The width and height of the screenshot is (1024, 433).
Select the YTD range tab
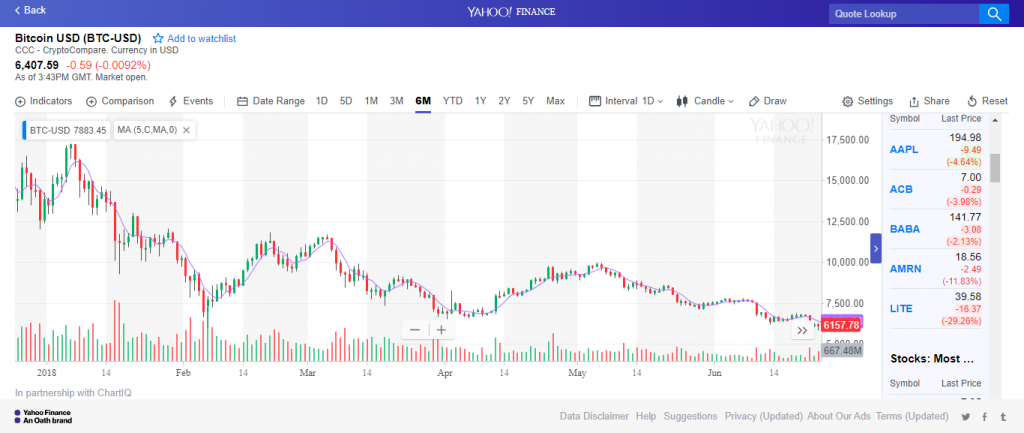pyautogui.click(x=453, y=101)
